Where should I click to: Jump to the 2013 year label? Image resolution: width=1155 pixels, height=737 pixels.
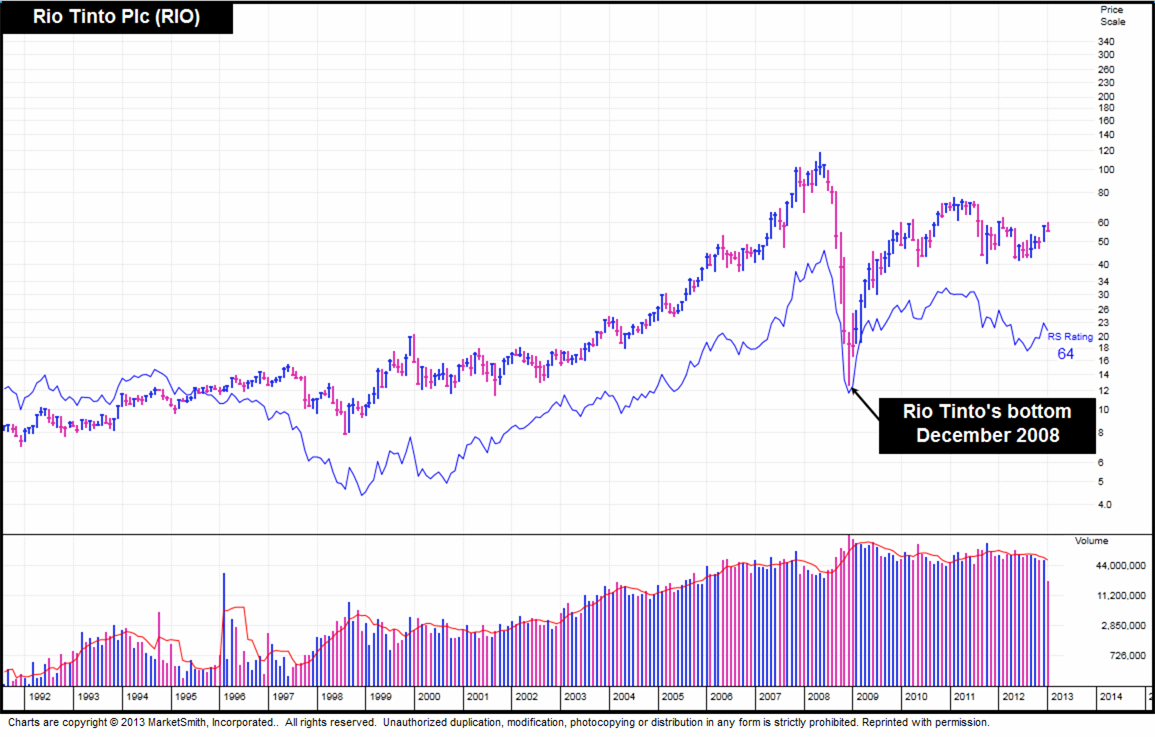coord(1061,696)
